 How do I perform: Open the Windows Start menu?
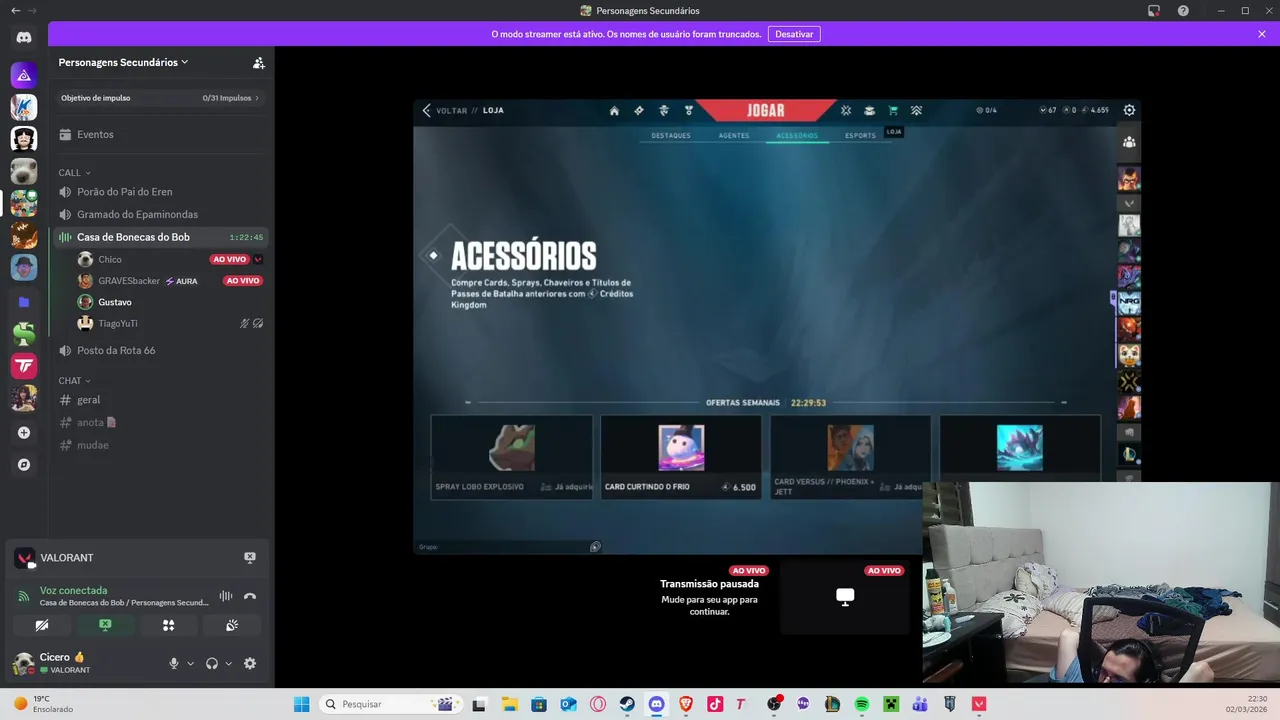(x=301, y=704)
